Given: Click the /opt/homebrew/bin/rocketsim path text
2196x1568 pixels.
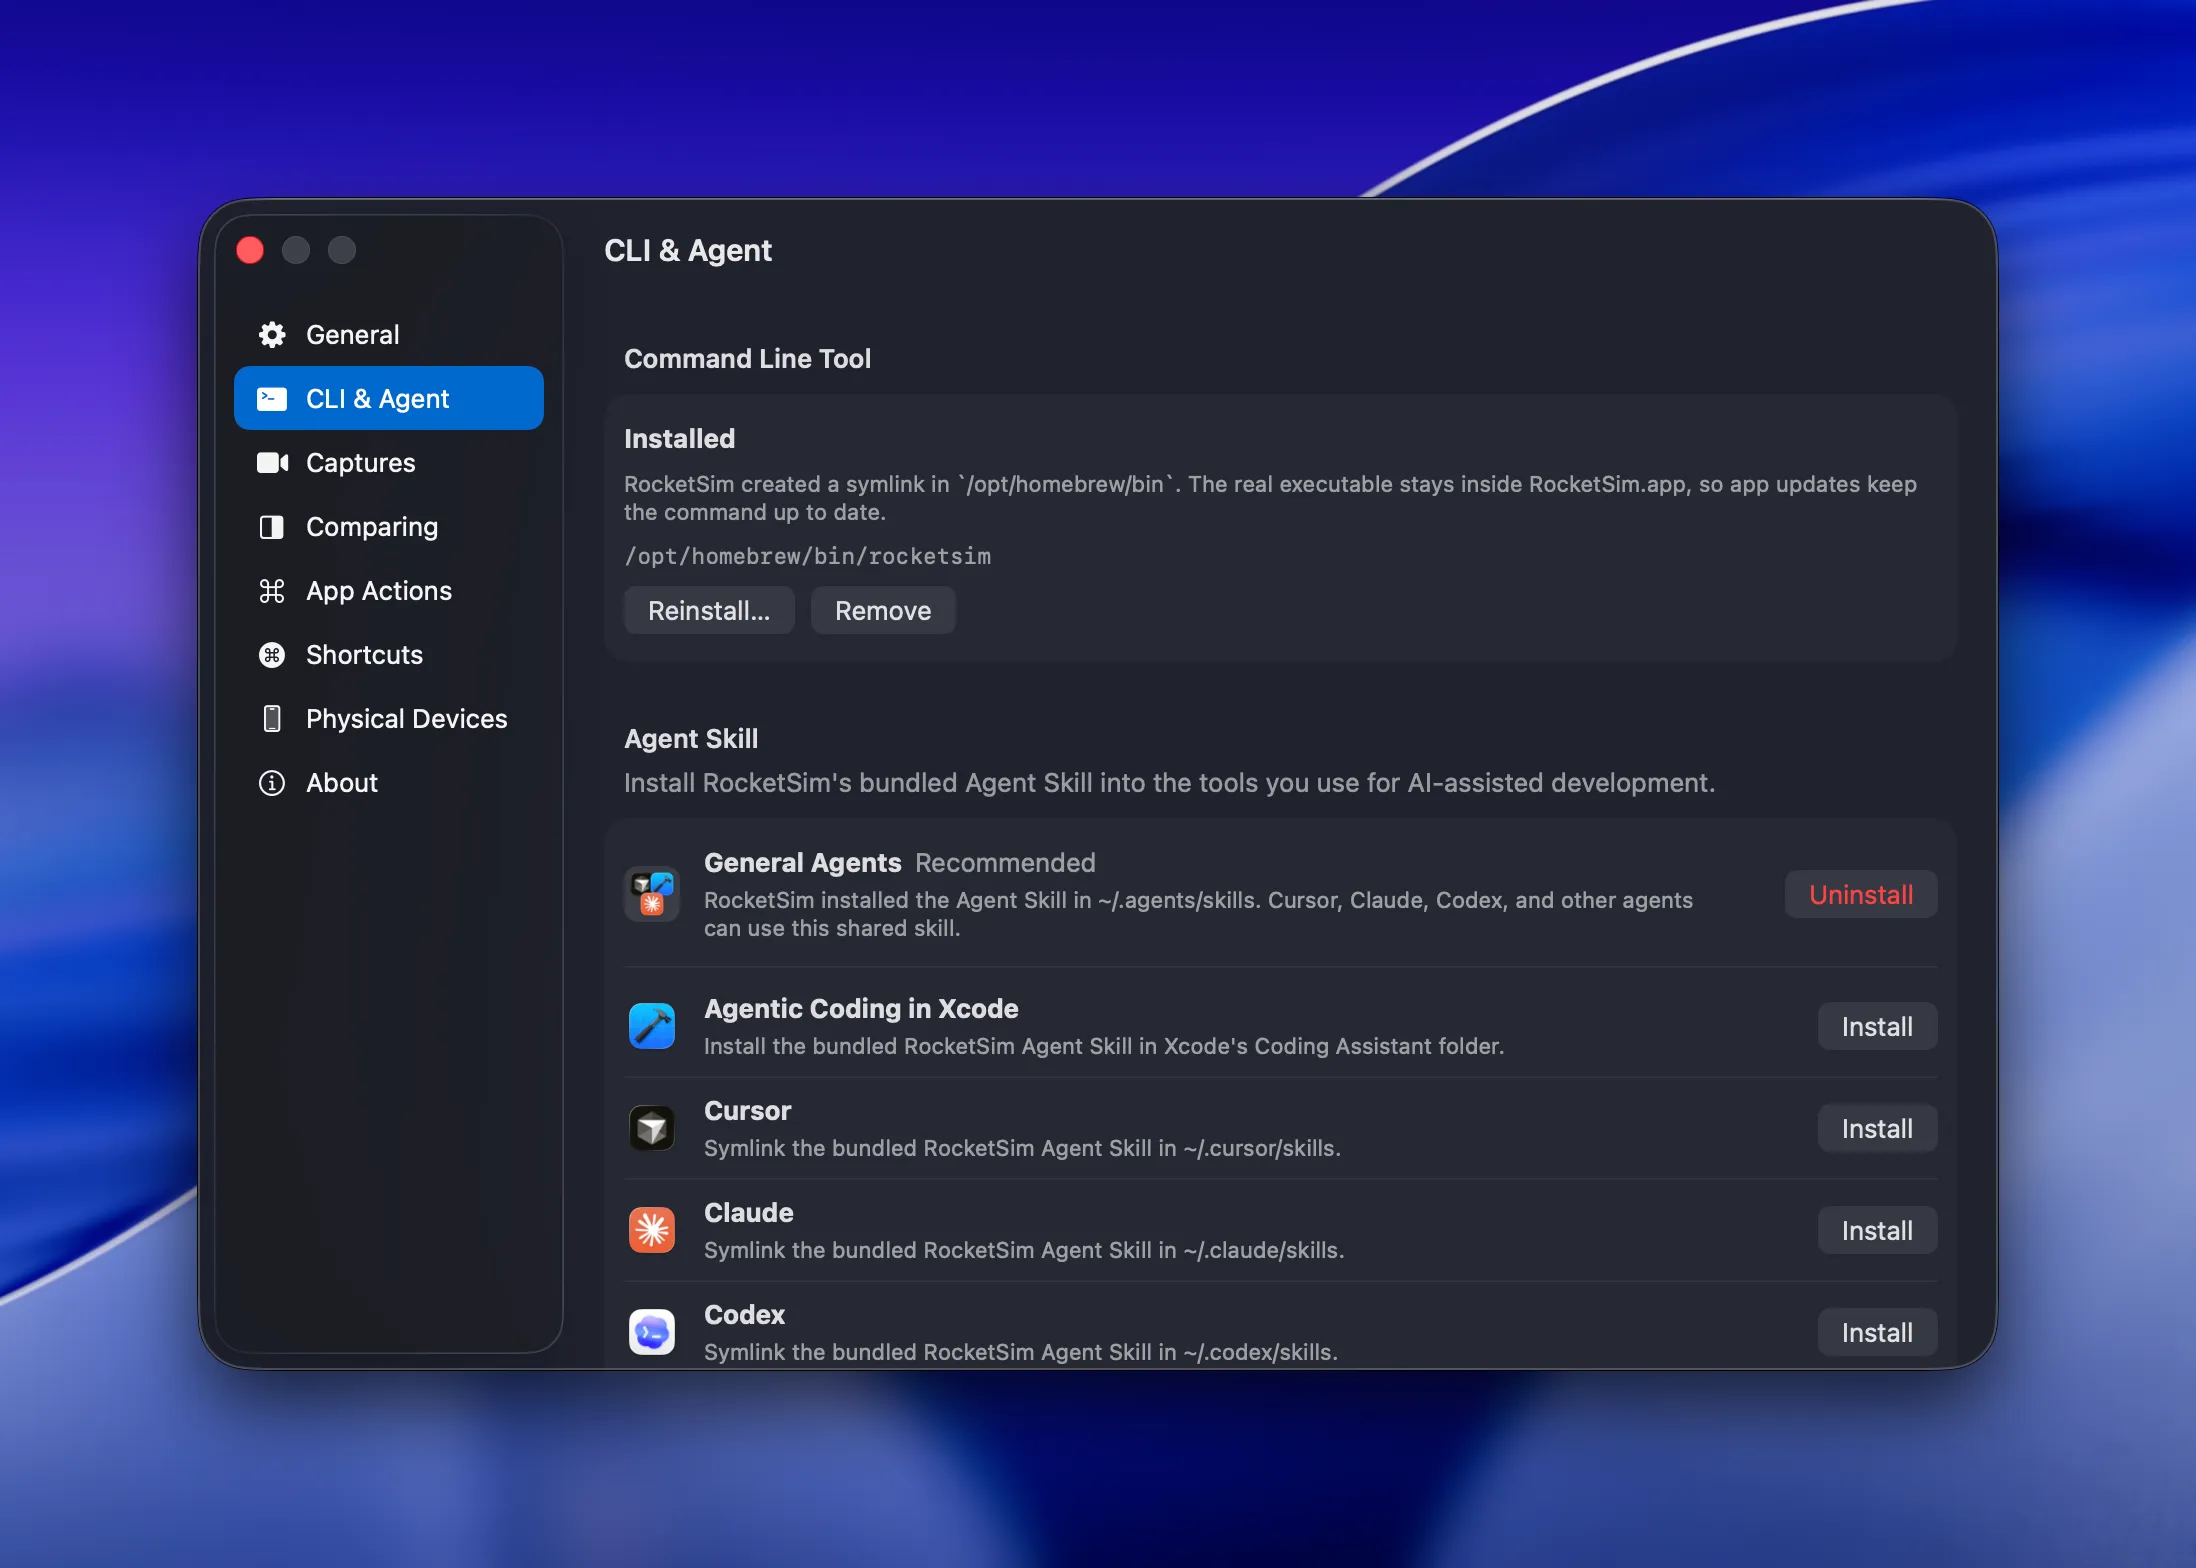Looking at the screenshot, I should click(x=807, y=556).
